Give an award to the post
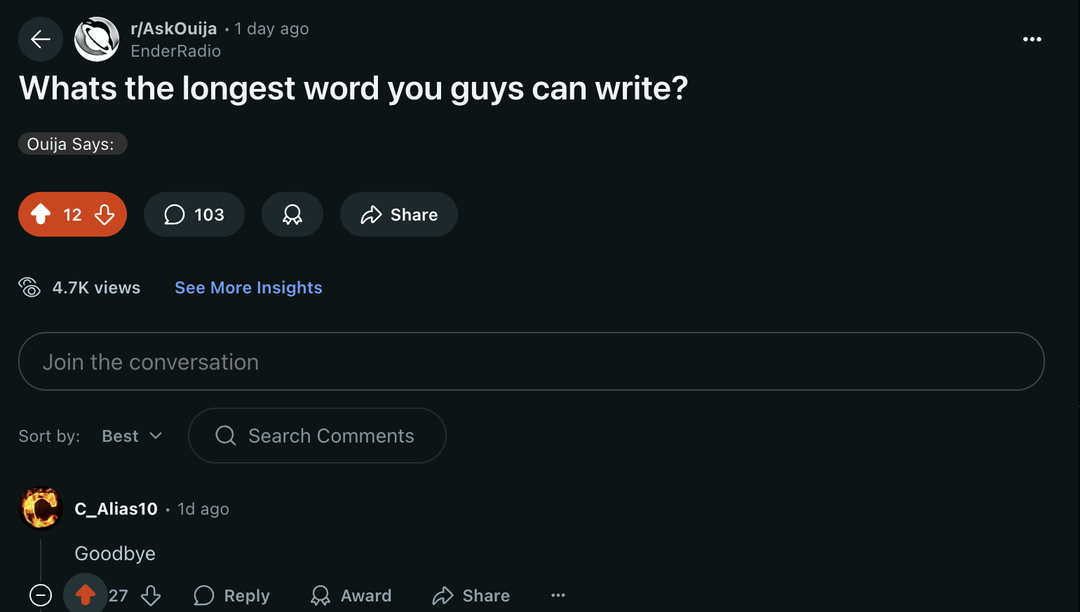The width and height of the screenshot is (1080, 612). (x=292, y=214)
